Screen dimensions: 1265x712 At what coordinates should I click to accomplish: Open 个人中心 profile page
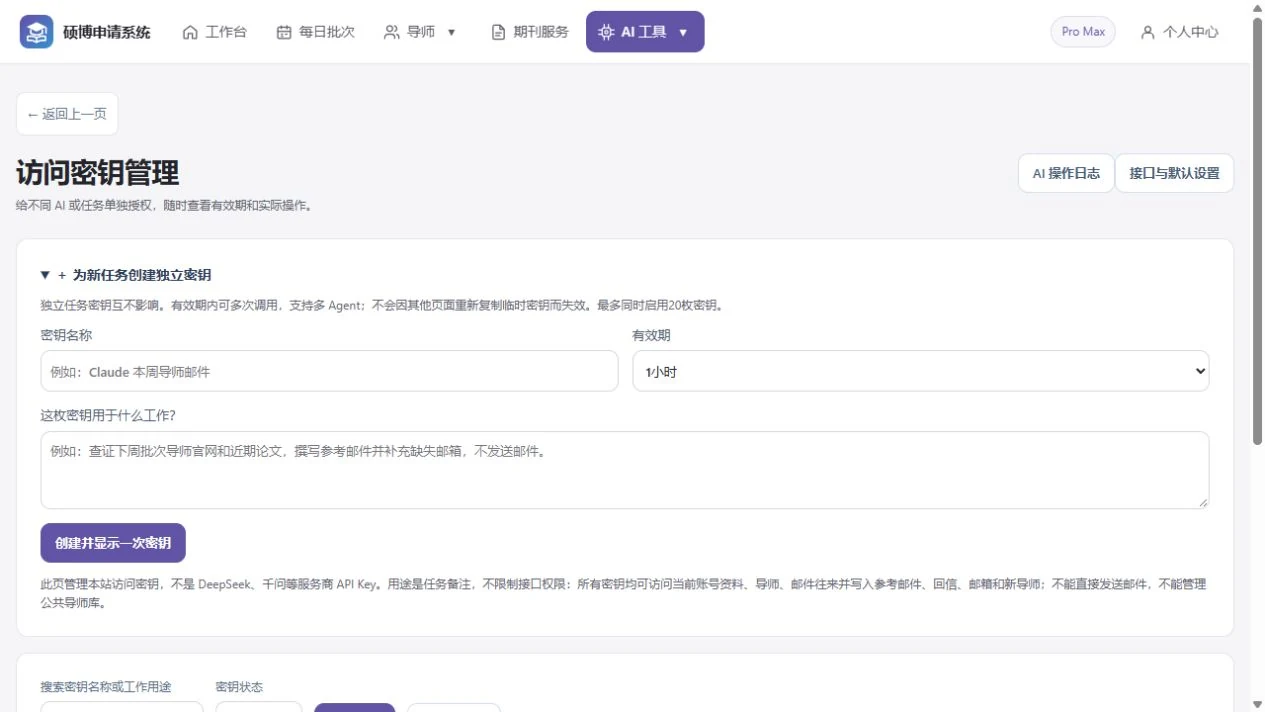click(1180, 32)
